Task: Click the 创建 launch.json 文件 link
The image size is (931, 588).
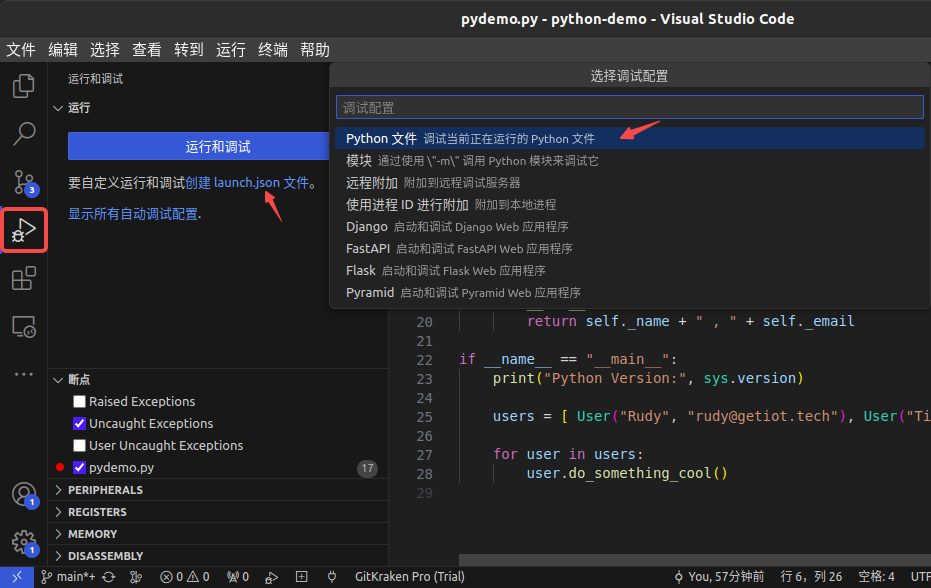Action: [246, 183]
